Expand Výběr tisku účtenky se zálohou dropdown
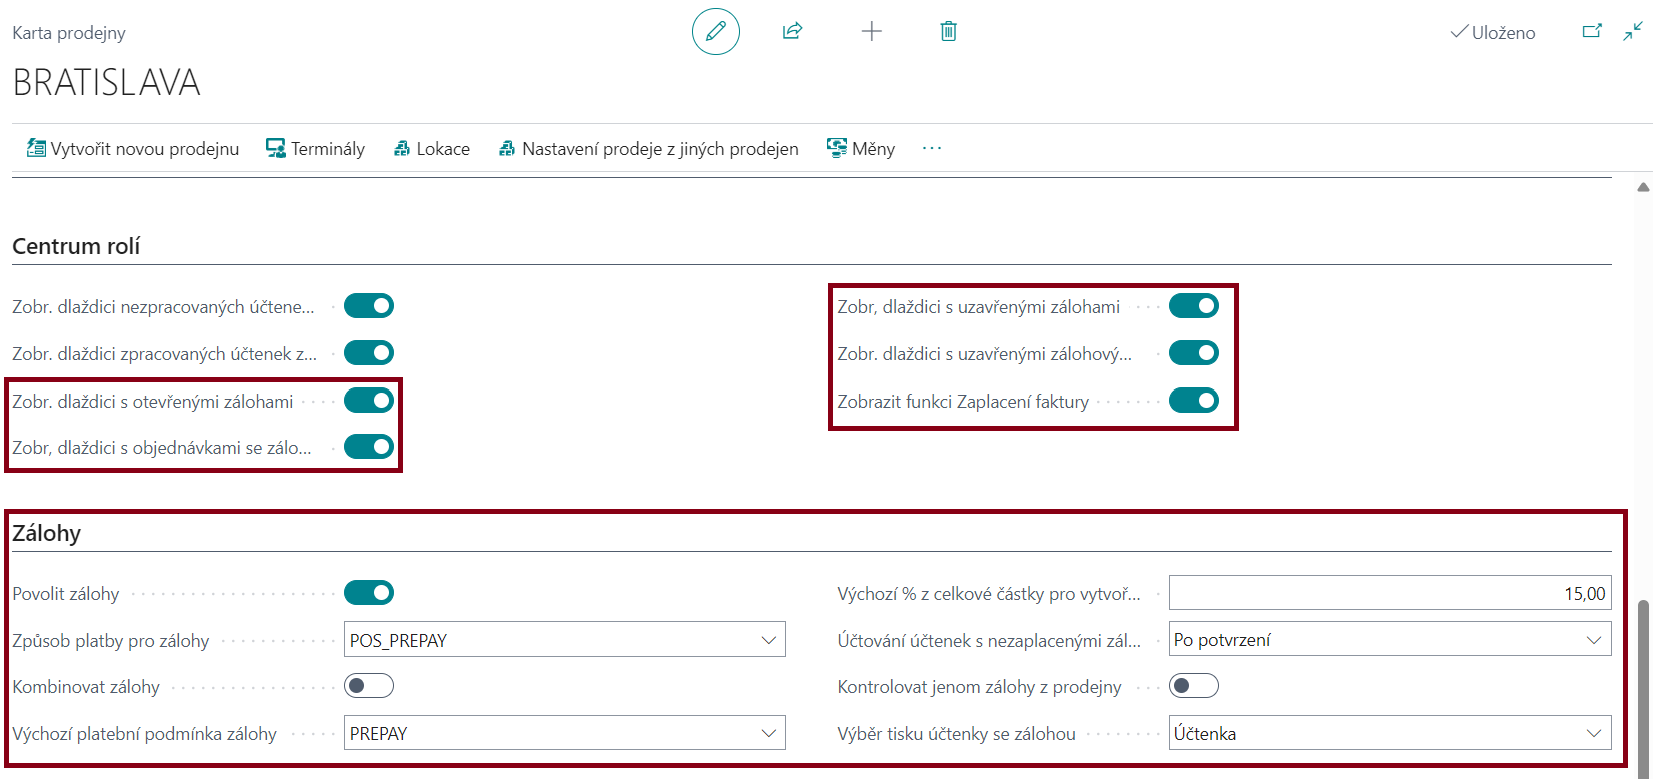Image resolution: width=1657 pixels, height=779 pixels. pyautogui.click(x=1593, y=733)
